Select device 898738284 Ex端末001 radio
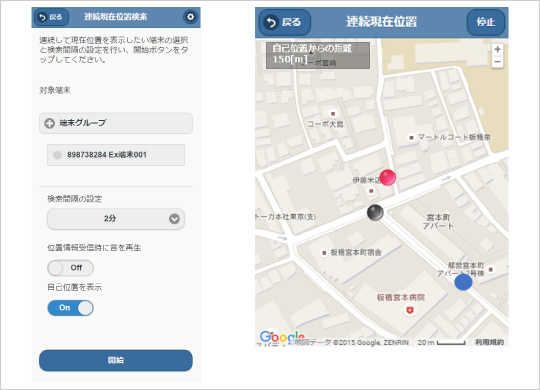Image resolution: width=540 pixels, height=390 pixels. [57, 155]
